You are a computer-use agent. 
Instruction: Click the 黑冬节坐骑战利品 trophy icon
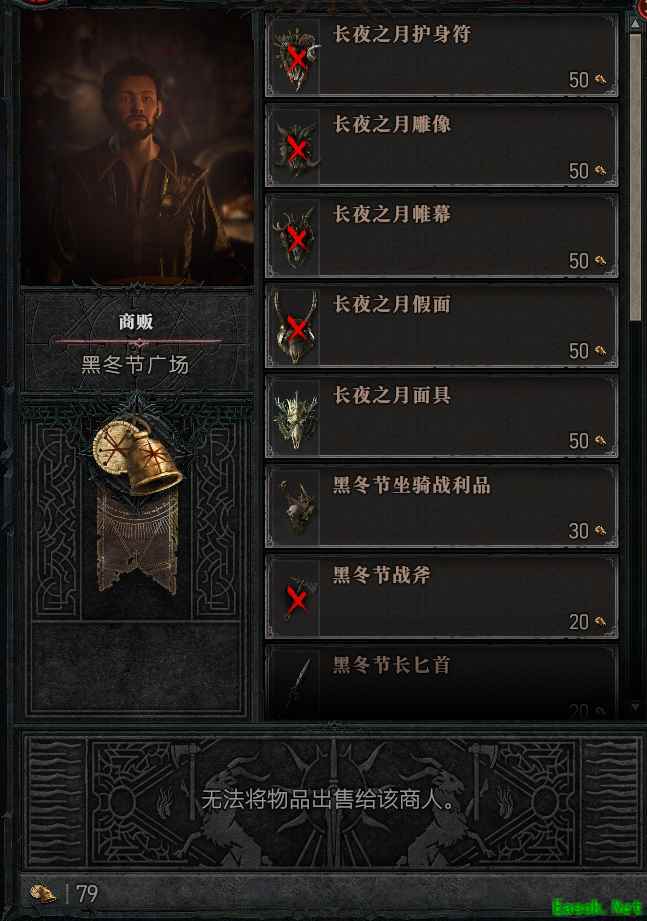[295, 507]
